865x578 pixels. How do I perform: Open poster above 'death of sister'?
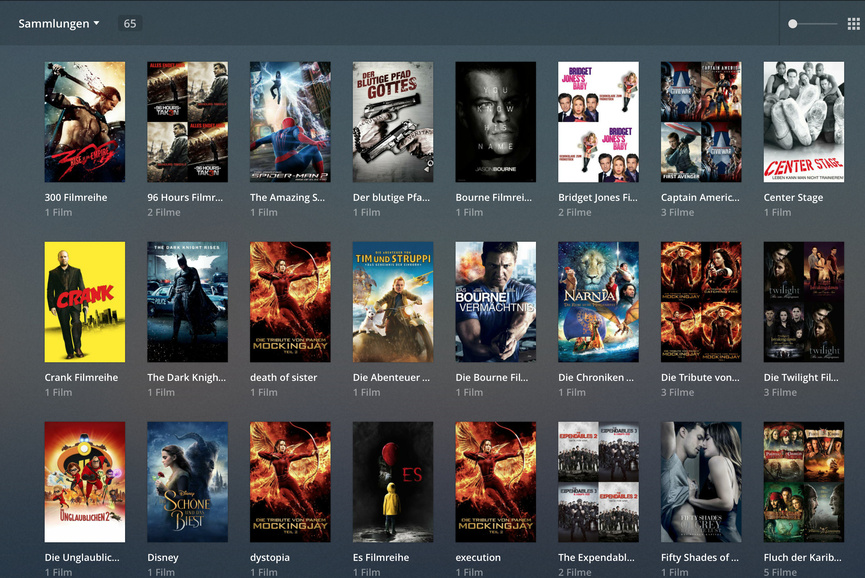[x=290, y=302]
